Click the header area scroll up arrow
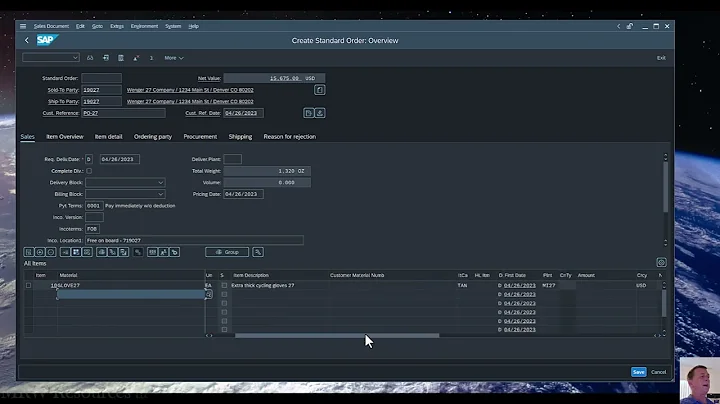The width and height of the screenshot is (720, 404). [x=665, y=157]
